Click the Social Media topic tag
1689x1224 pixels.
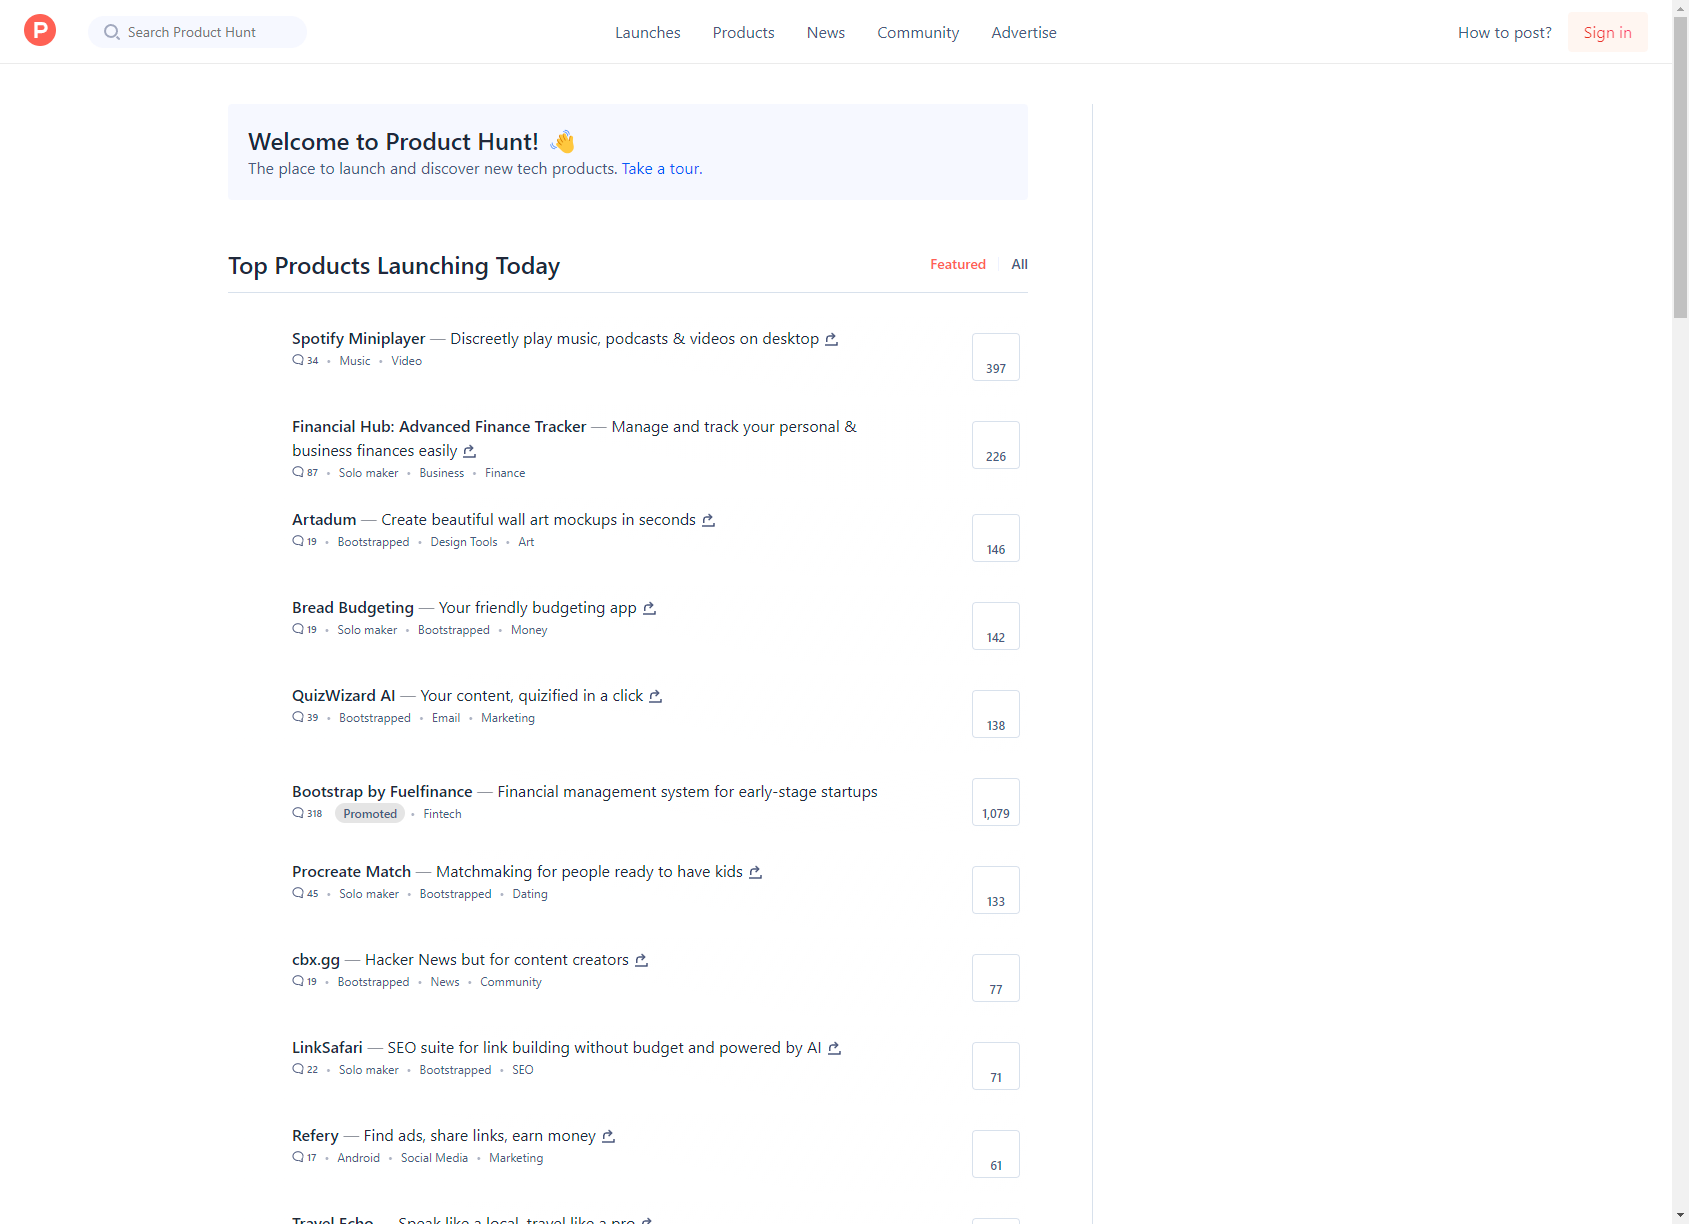(x=434, y=1158)
